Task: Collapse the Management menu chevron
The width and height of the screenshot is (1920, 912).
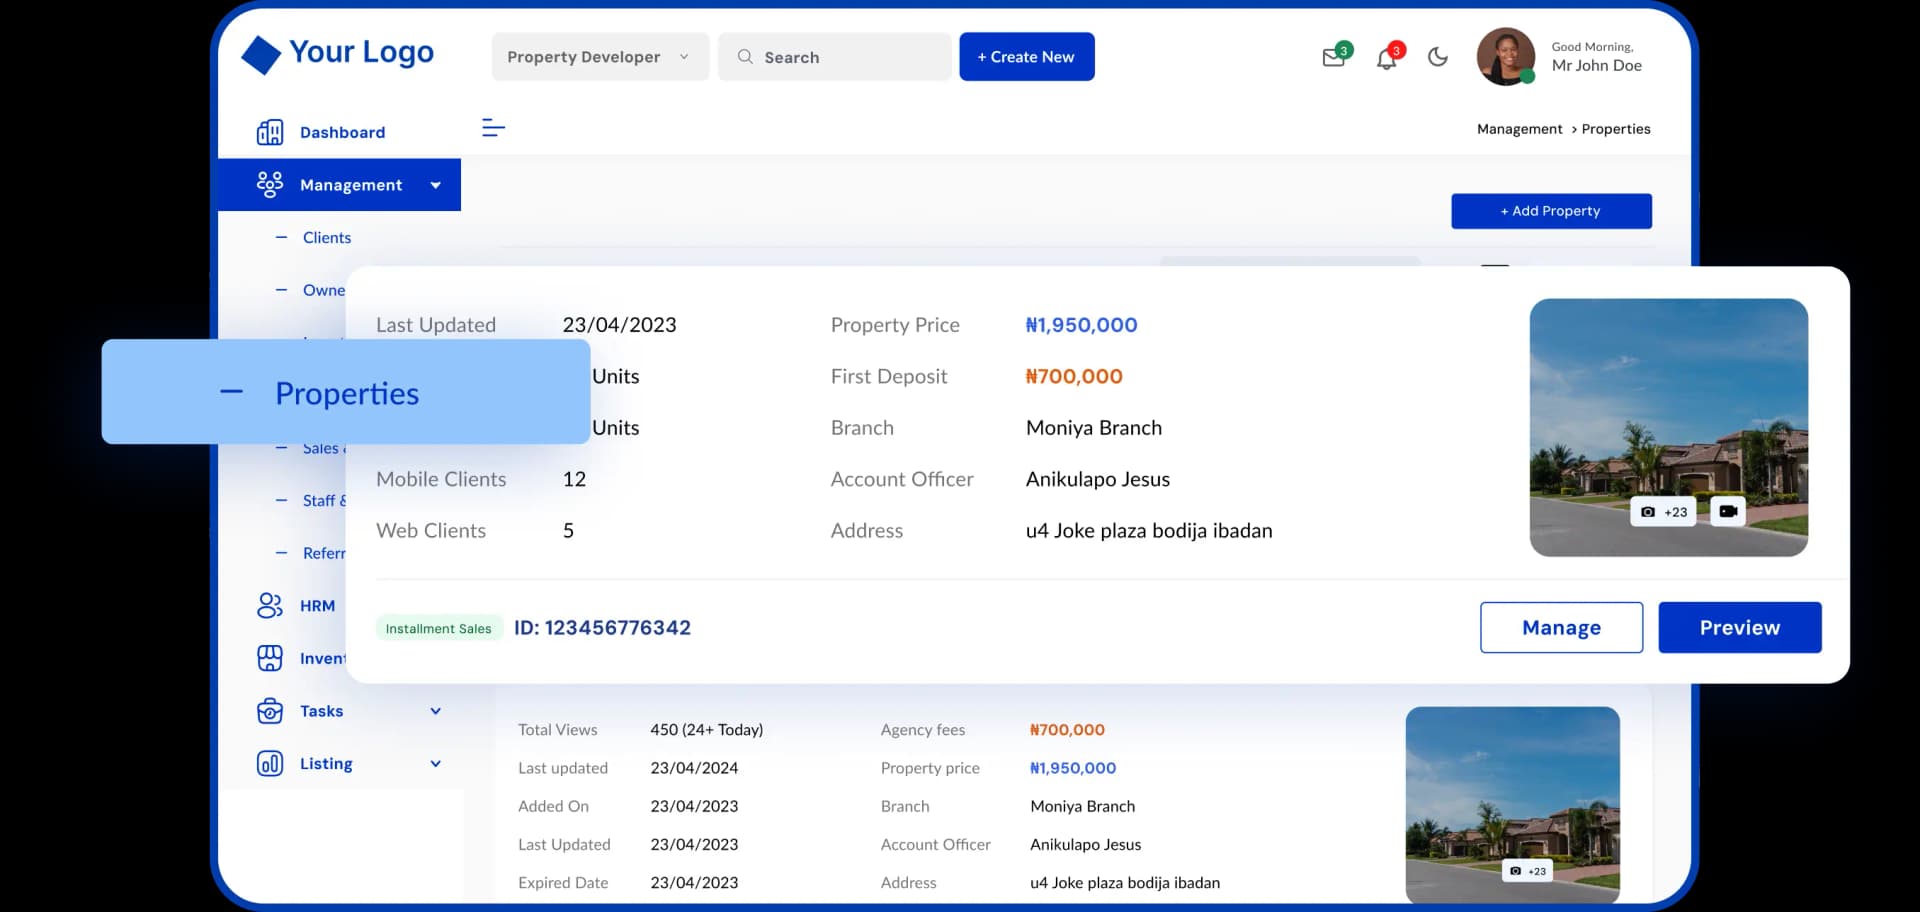Action: (435, 184)
